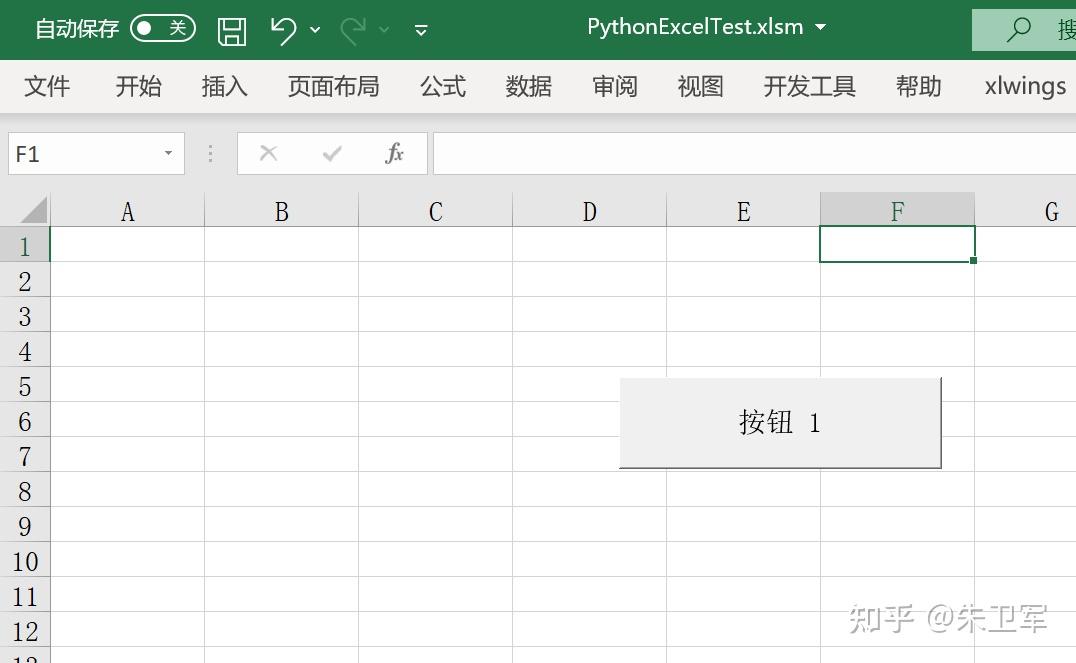Expand the Quick Access Toolbar customize menu
The width and height of the screenshot is (1076, 663).
click(421, 31)
